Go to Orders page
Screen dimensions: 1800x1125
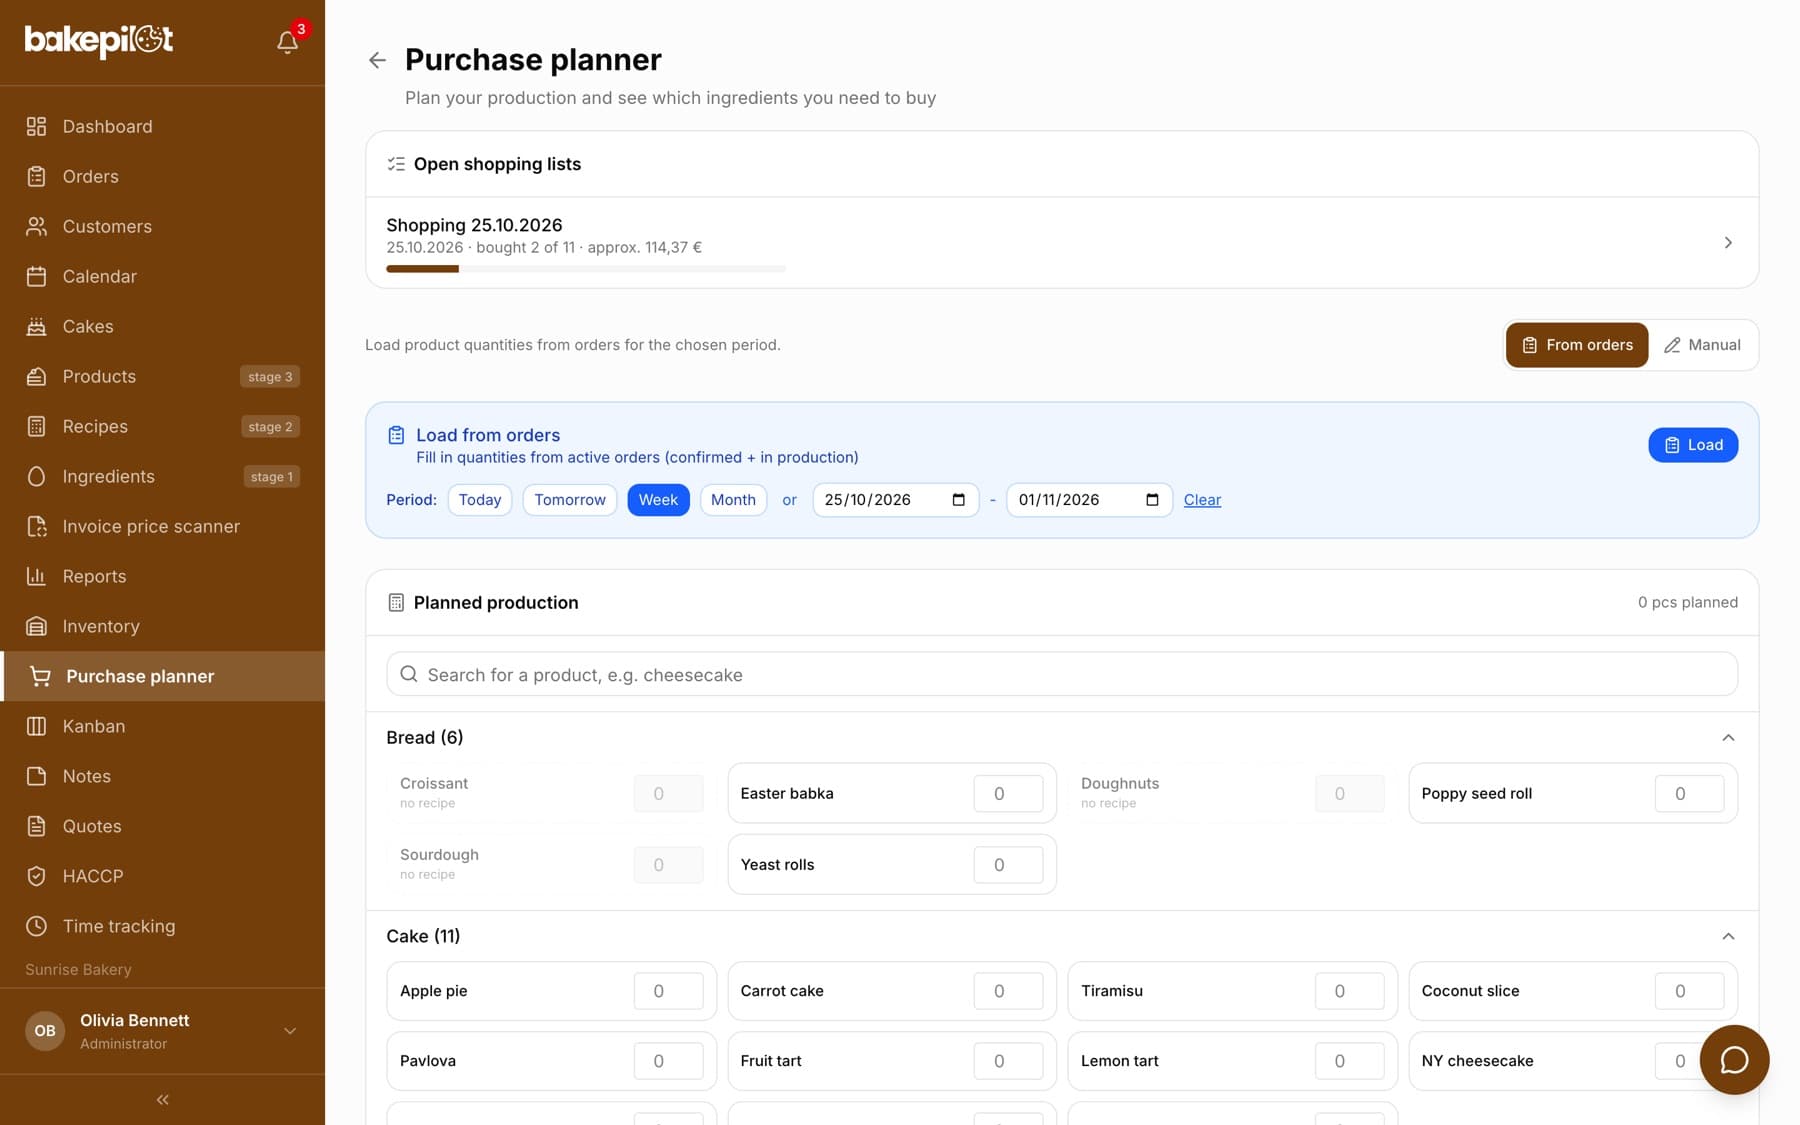[x=162, y=176]
